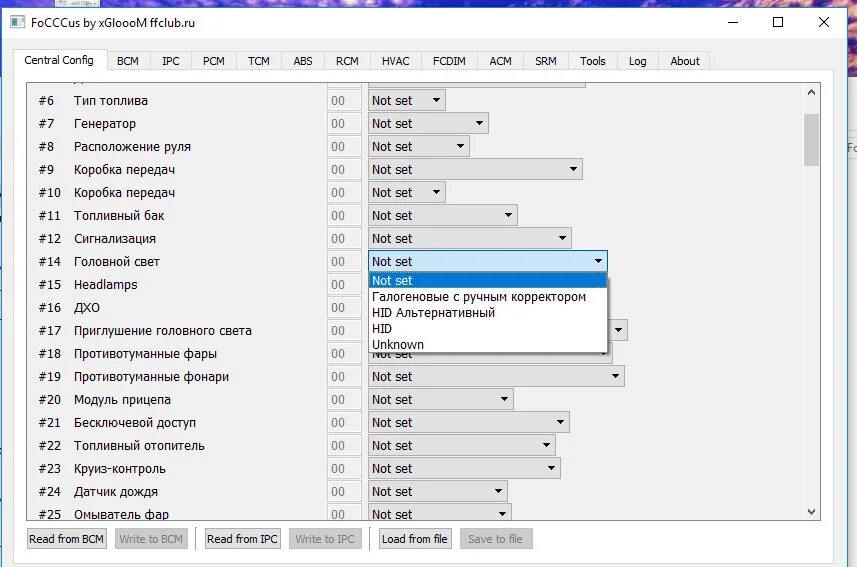Click the vertical scrollbar thumb
This screenshot has width=857, height=567.
click(811, 139)
